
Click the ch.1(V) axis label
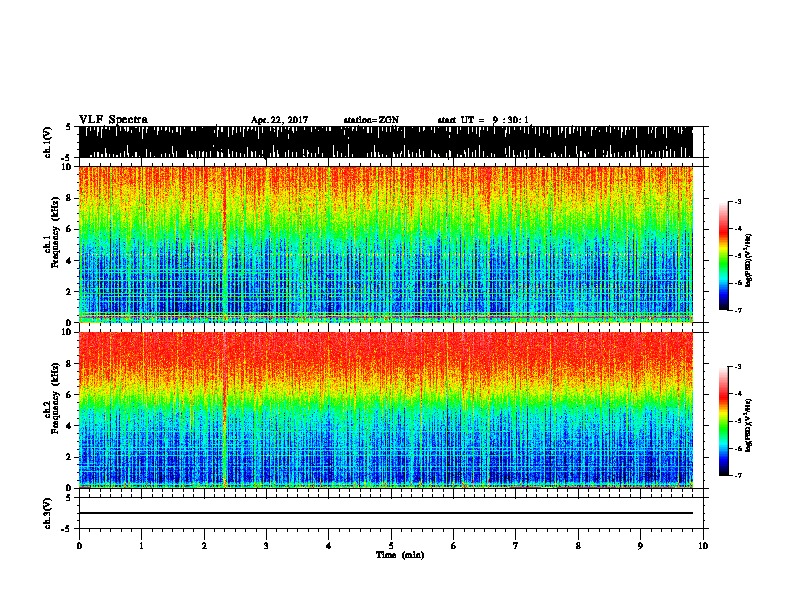click(48, 142)
